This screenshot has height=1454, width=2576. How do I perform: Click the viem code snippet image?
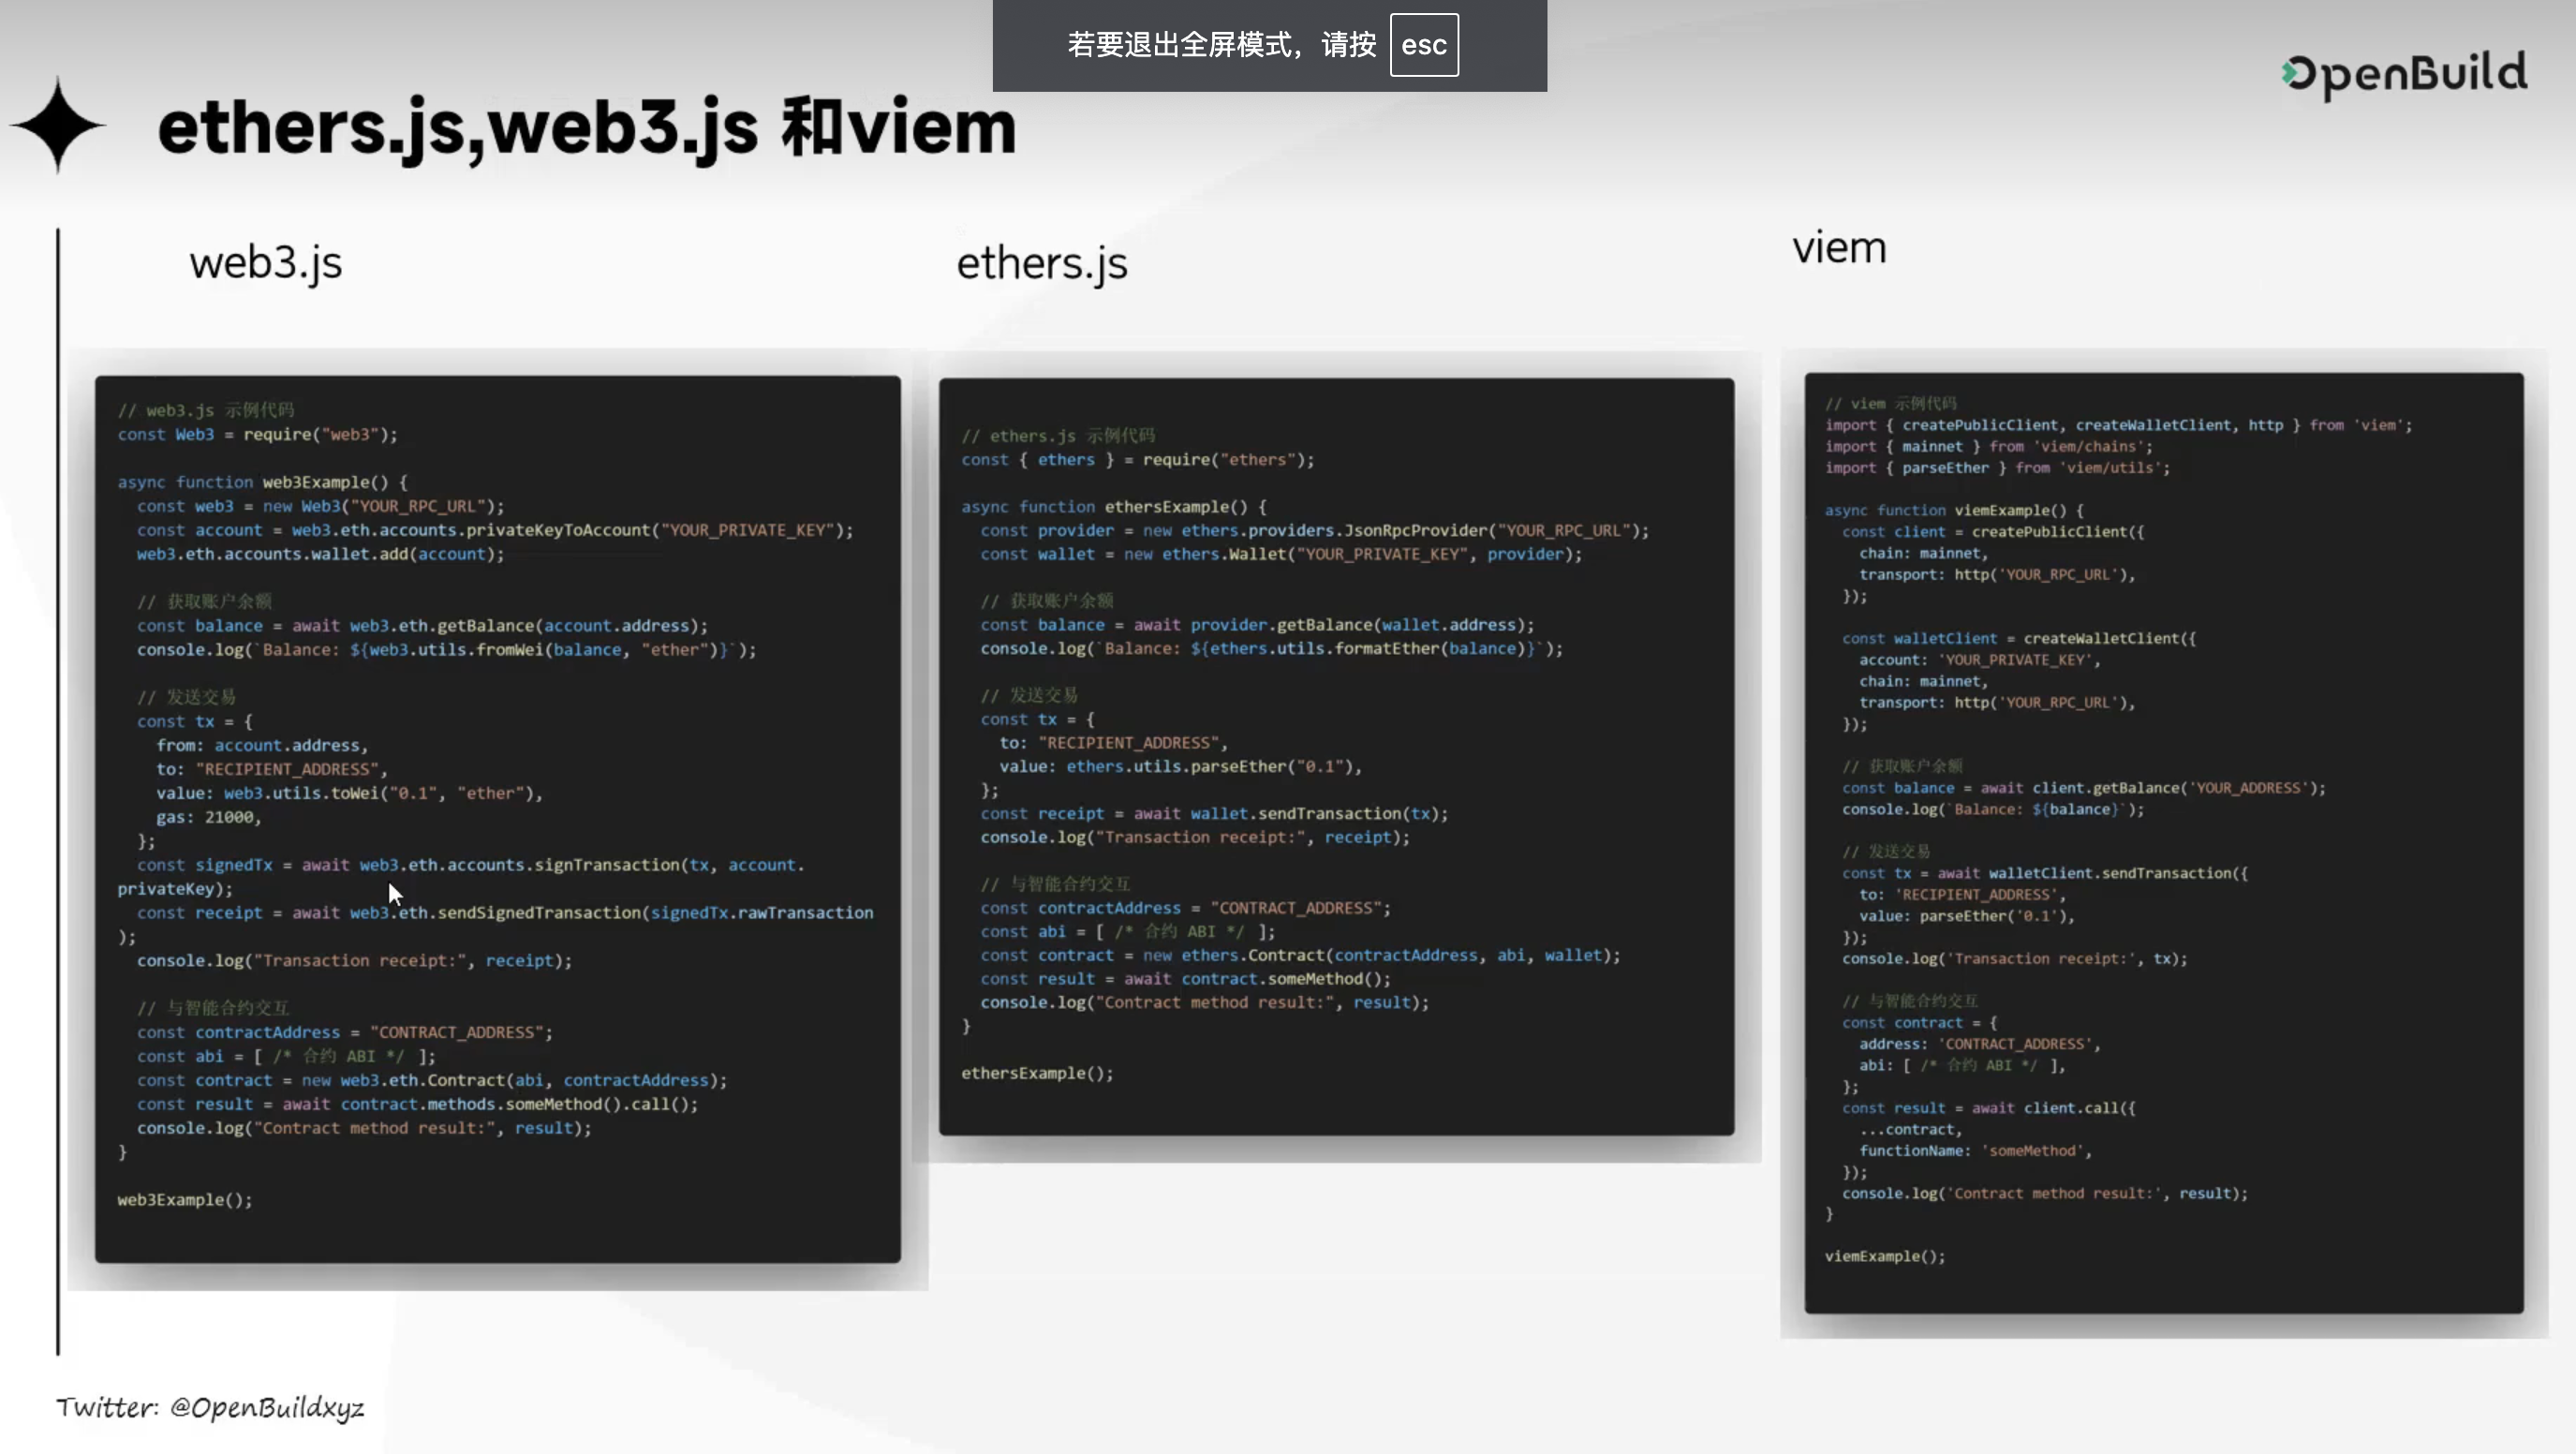(2163, 842)
